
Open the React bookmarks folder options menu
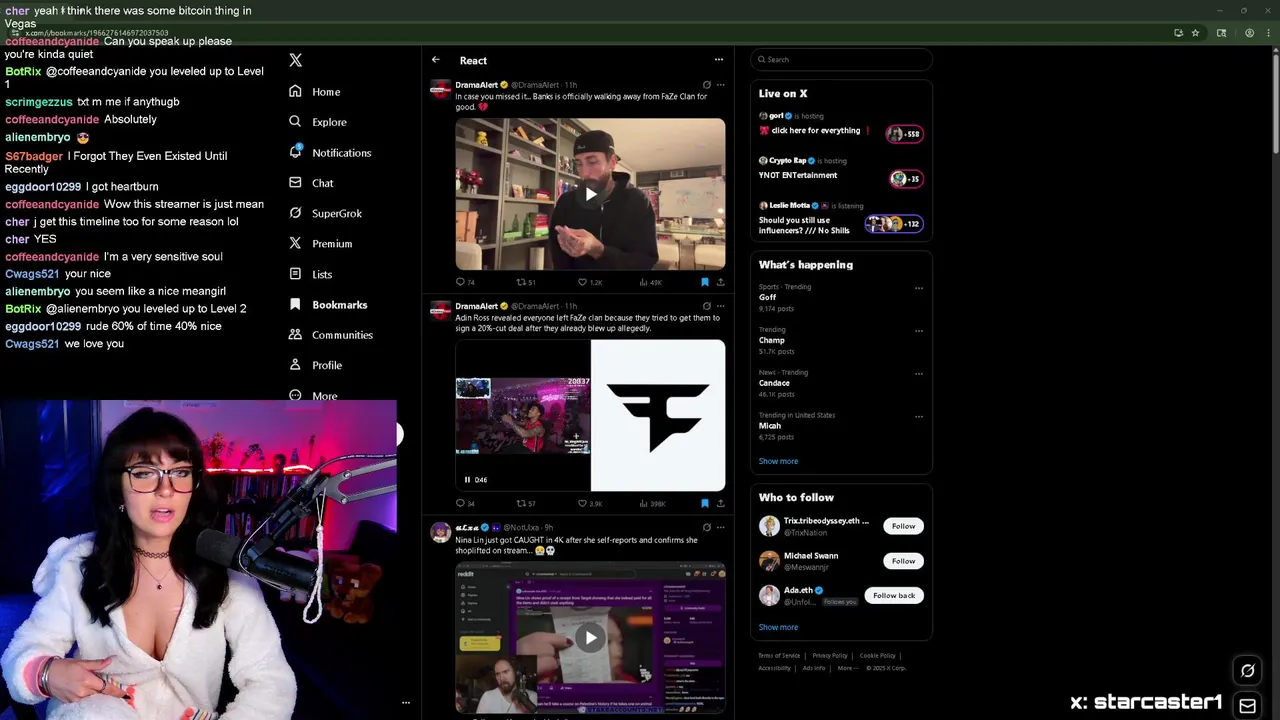tap(718, 60)
